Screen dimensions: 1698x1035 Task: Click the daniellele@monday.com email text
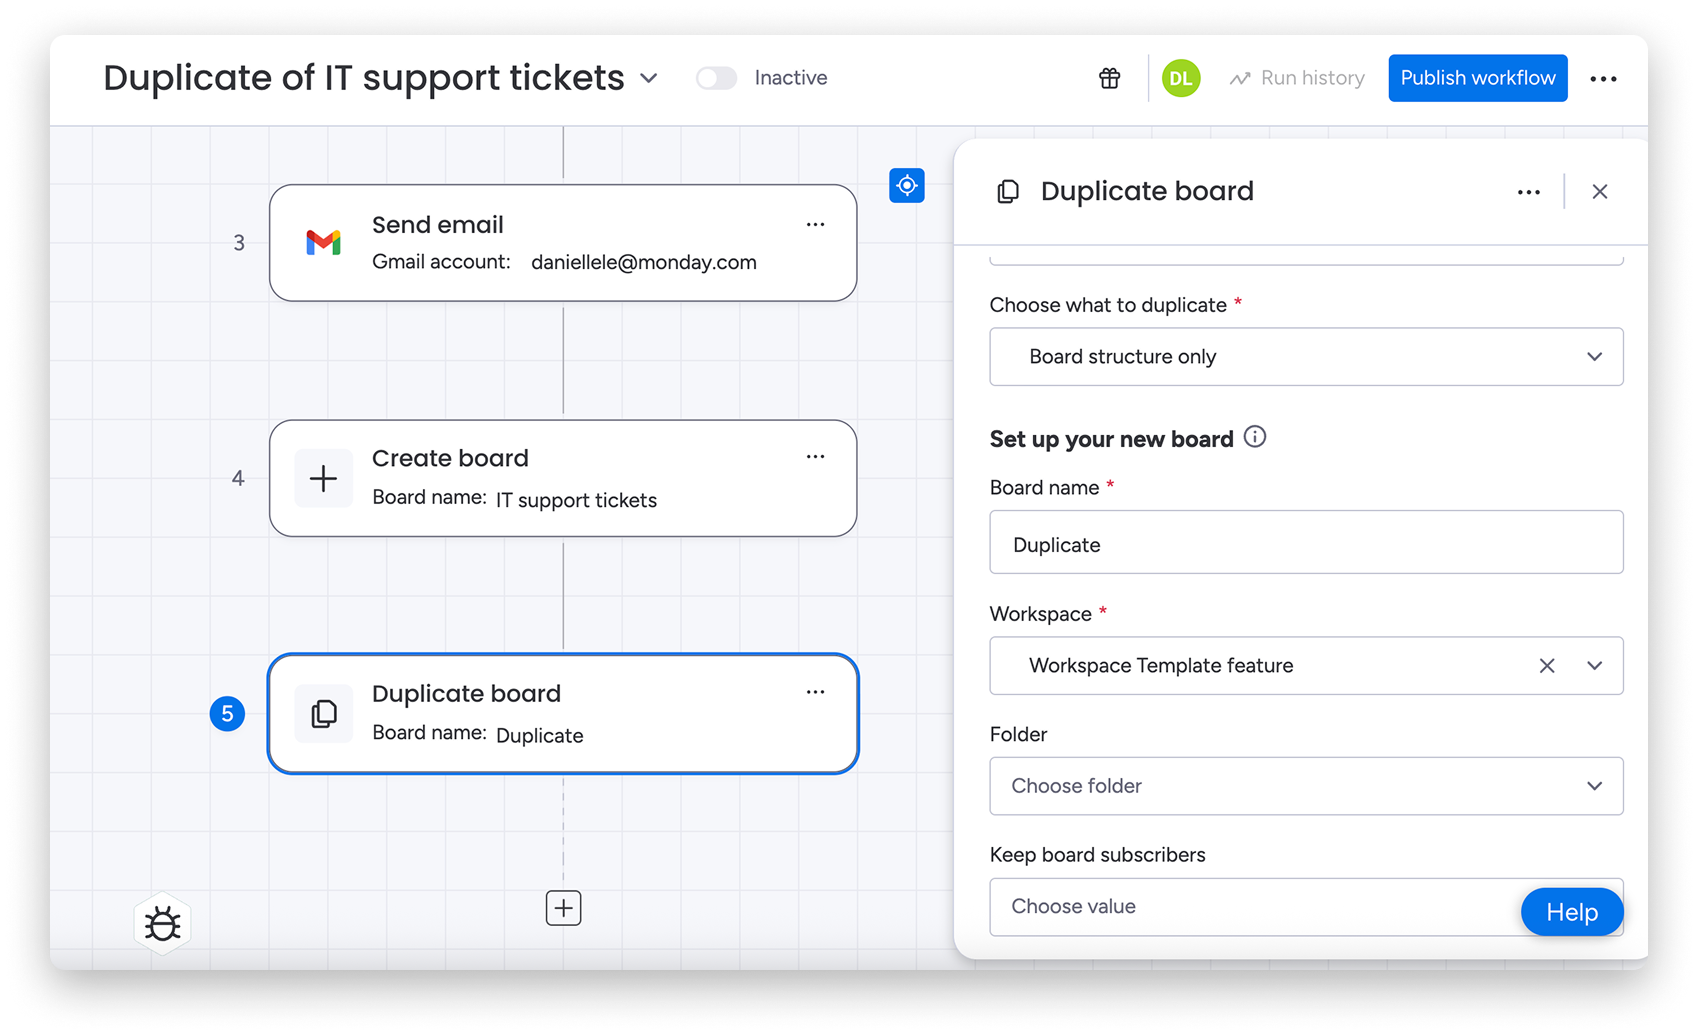[644, 262]
